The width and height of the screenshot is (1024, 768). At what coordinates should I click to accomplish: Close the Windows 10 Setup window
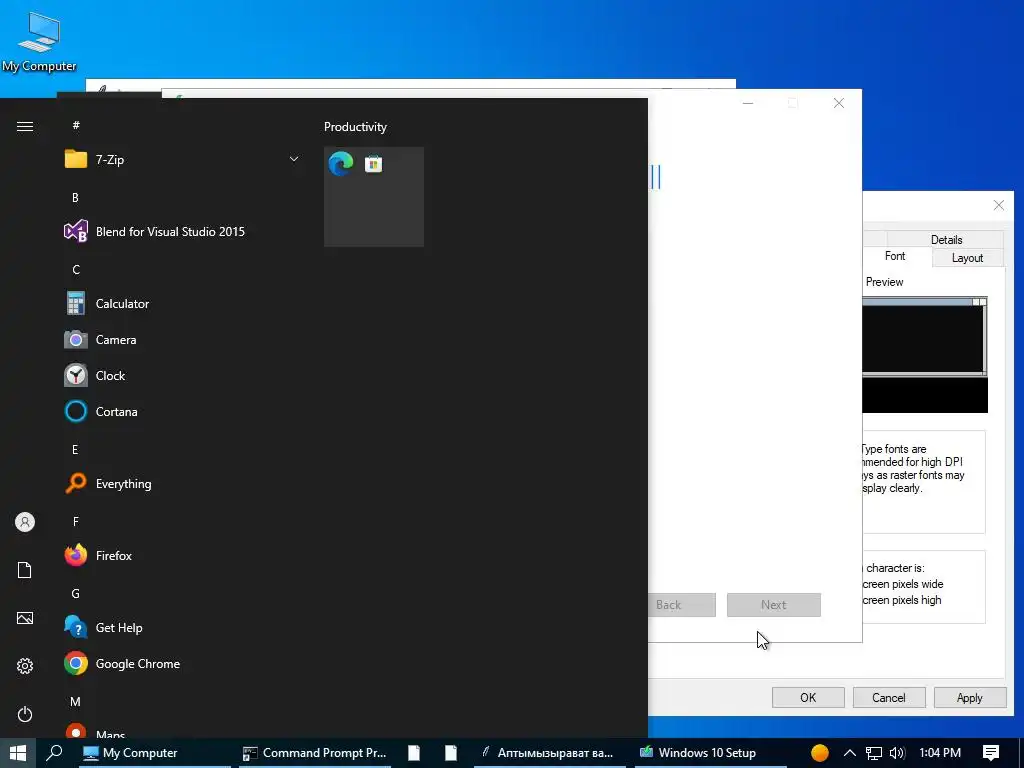[x=839, y=103]
